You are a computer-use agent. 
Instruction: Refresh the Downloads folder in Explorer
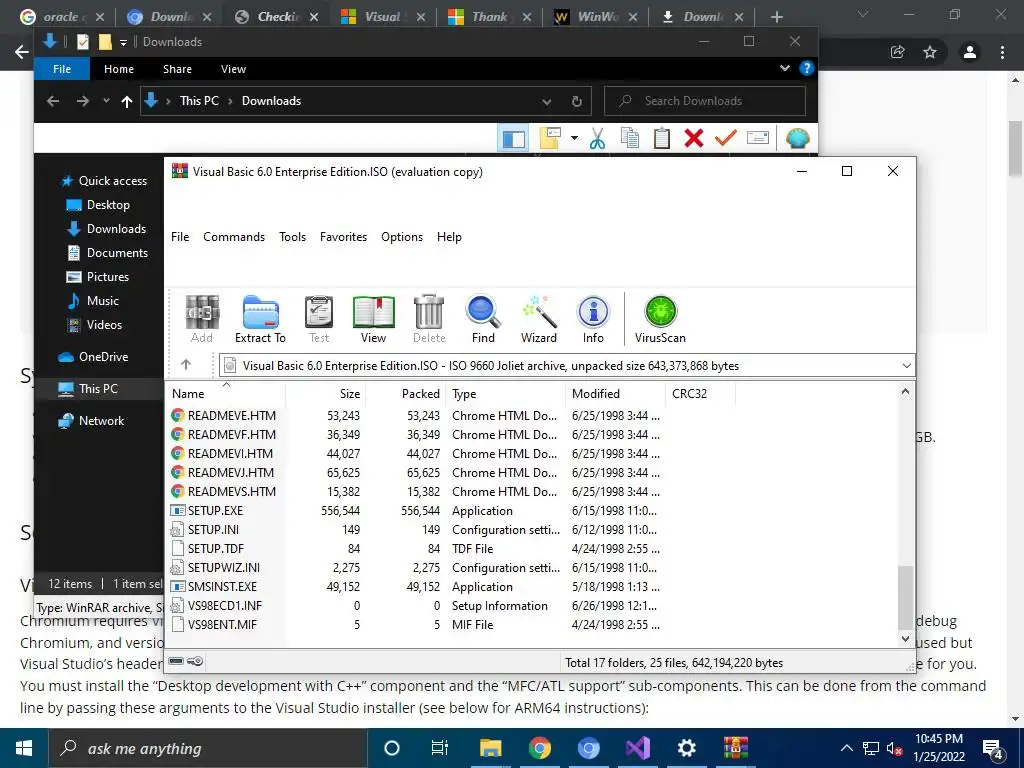point(577,101)
